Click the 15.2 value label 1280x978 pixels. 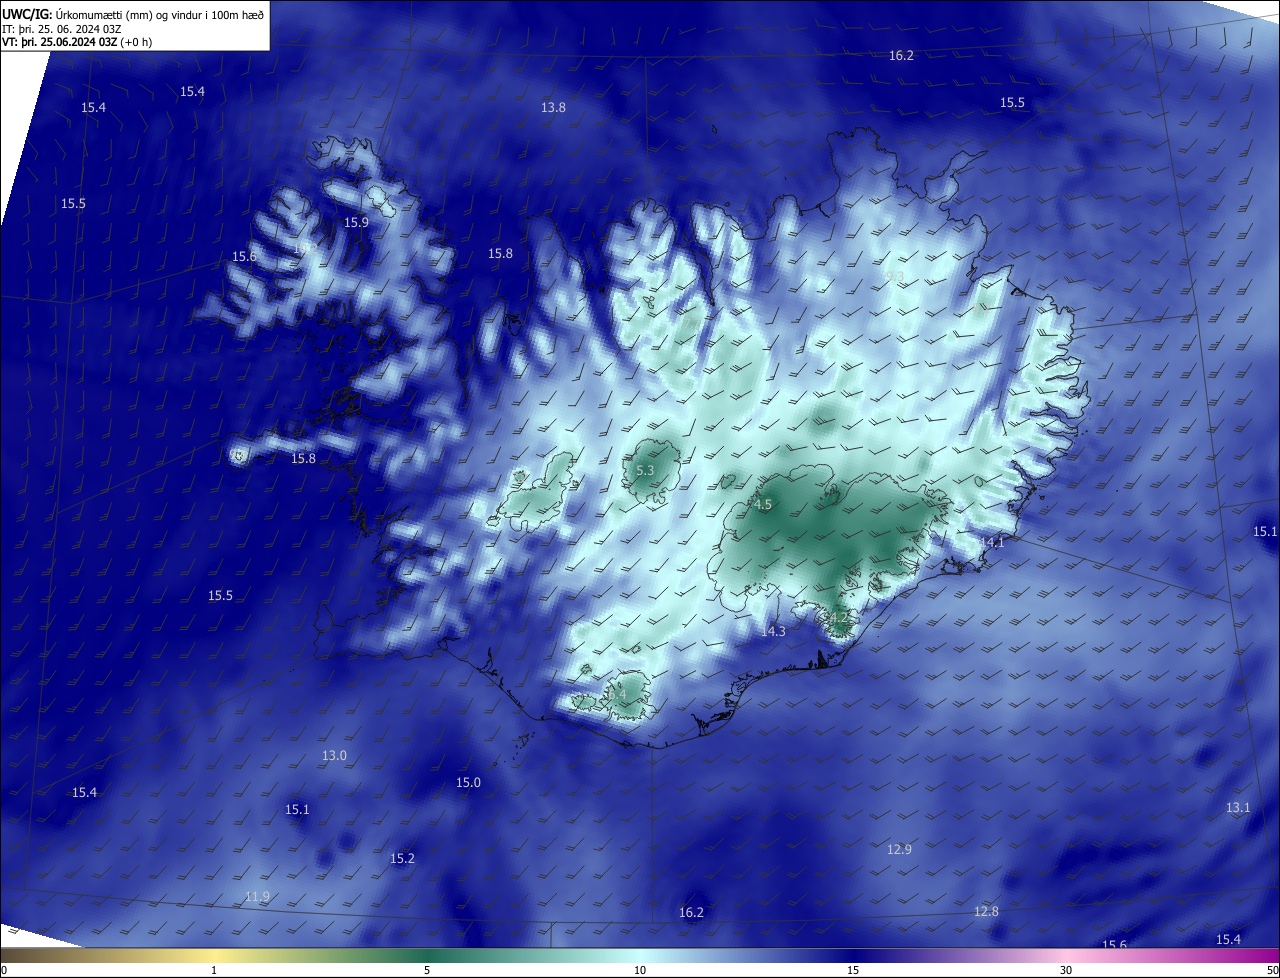click(402, 858)
